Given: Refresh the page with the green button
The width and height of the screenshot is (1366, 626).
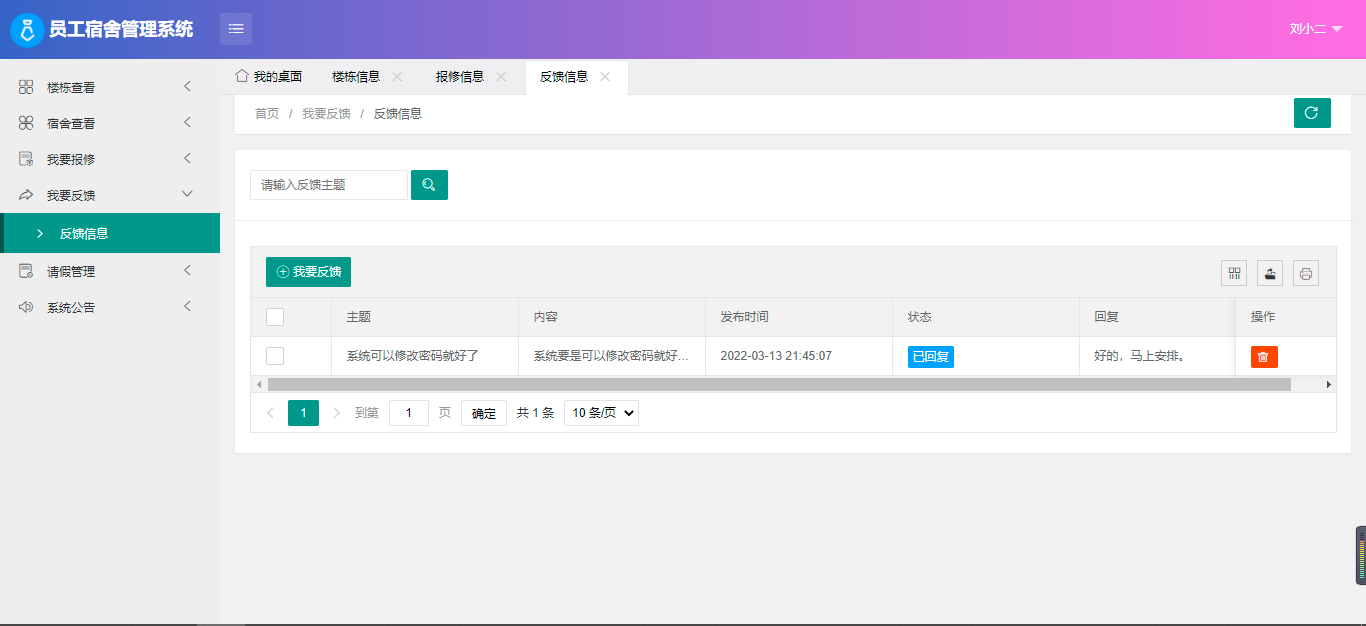Looking at the screenshot, I should pyautogui.click(x=1312, y=113).
